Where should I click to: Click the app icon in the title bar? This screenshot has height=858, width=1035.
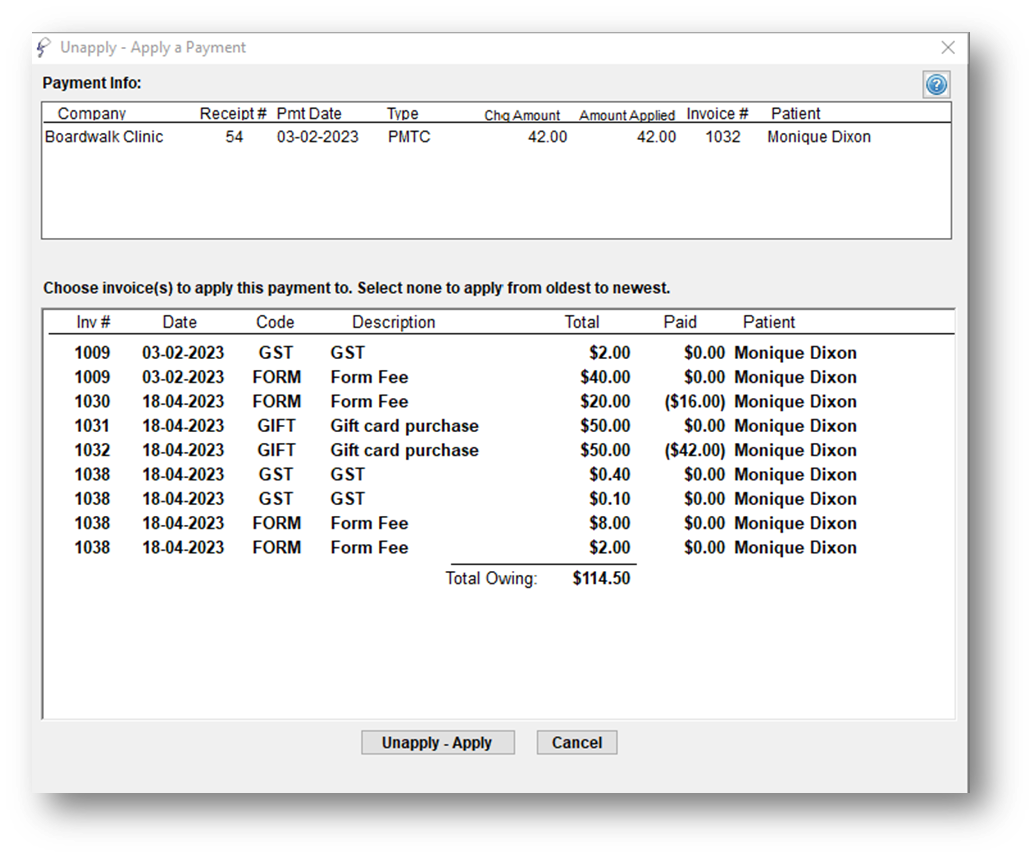point(44,48)
